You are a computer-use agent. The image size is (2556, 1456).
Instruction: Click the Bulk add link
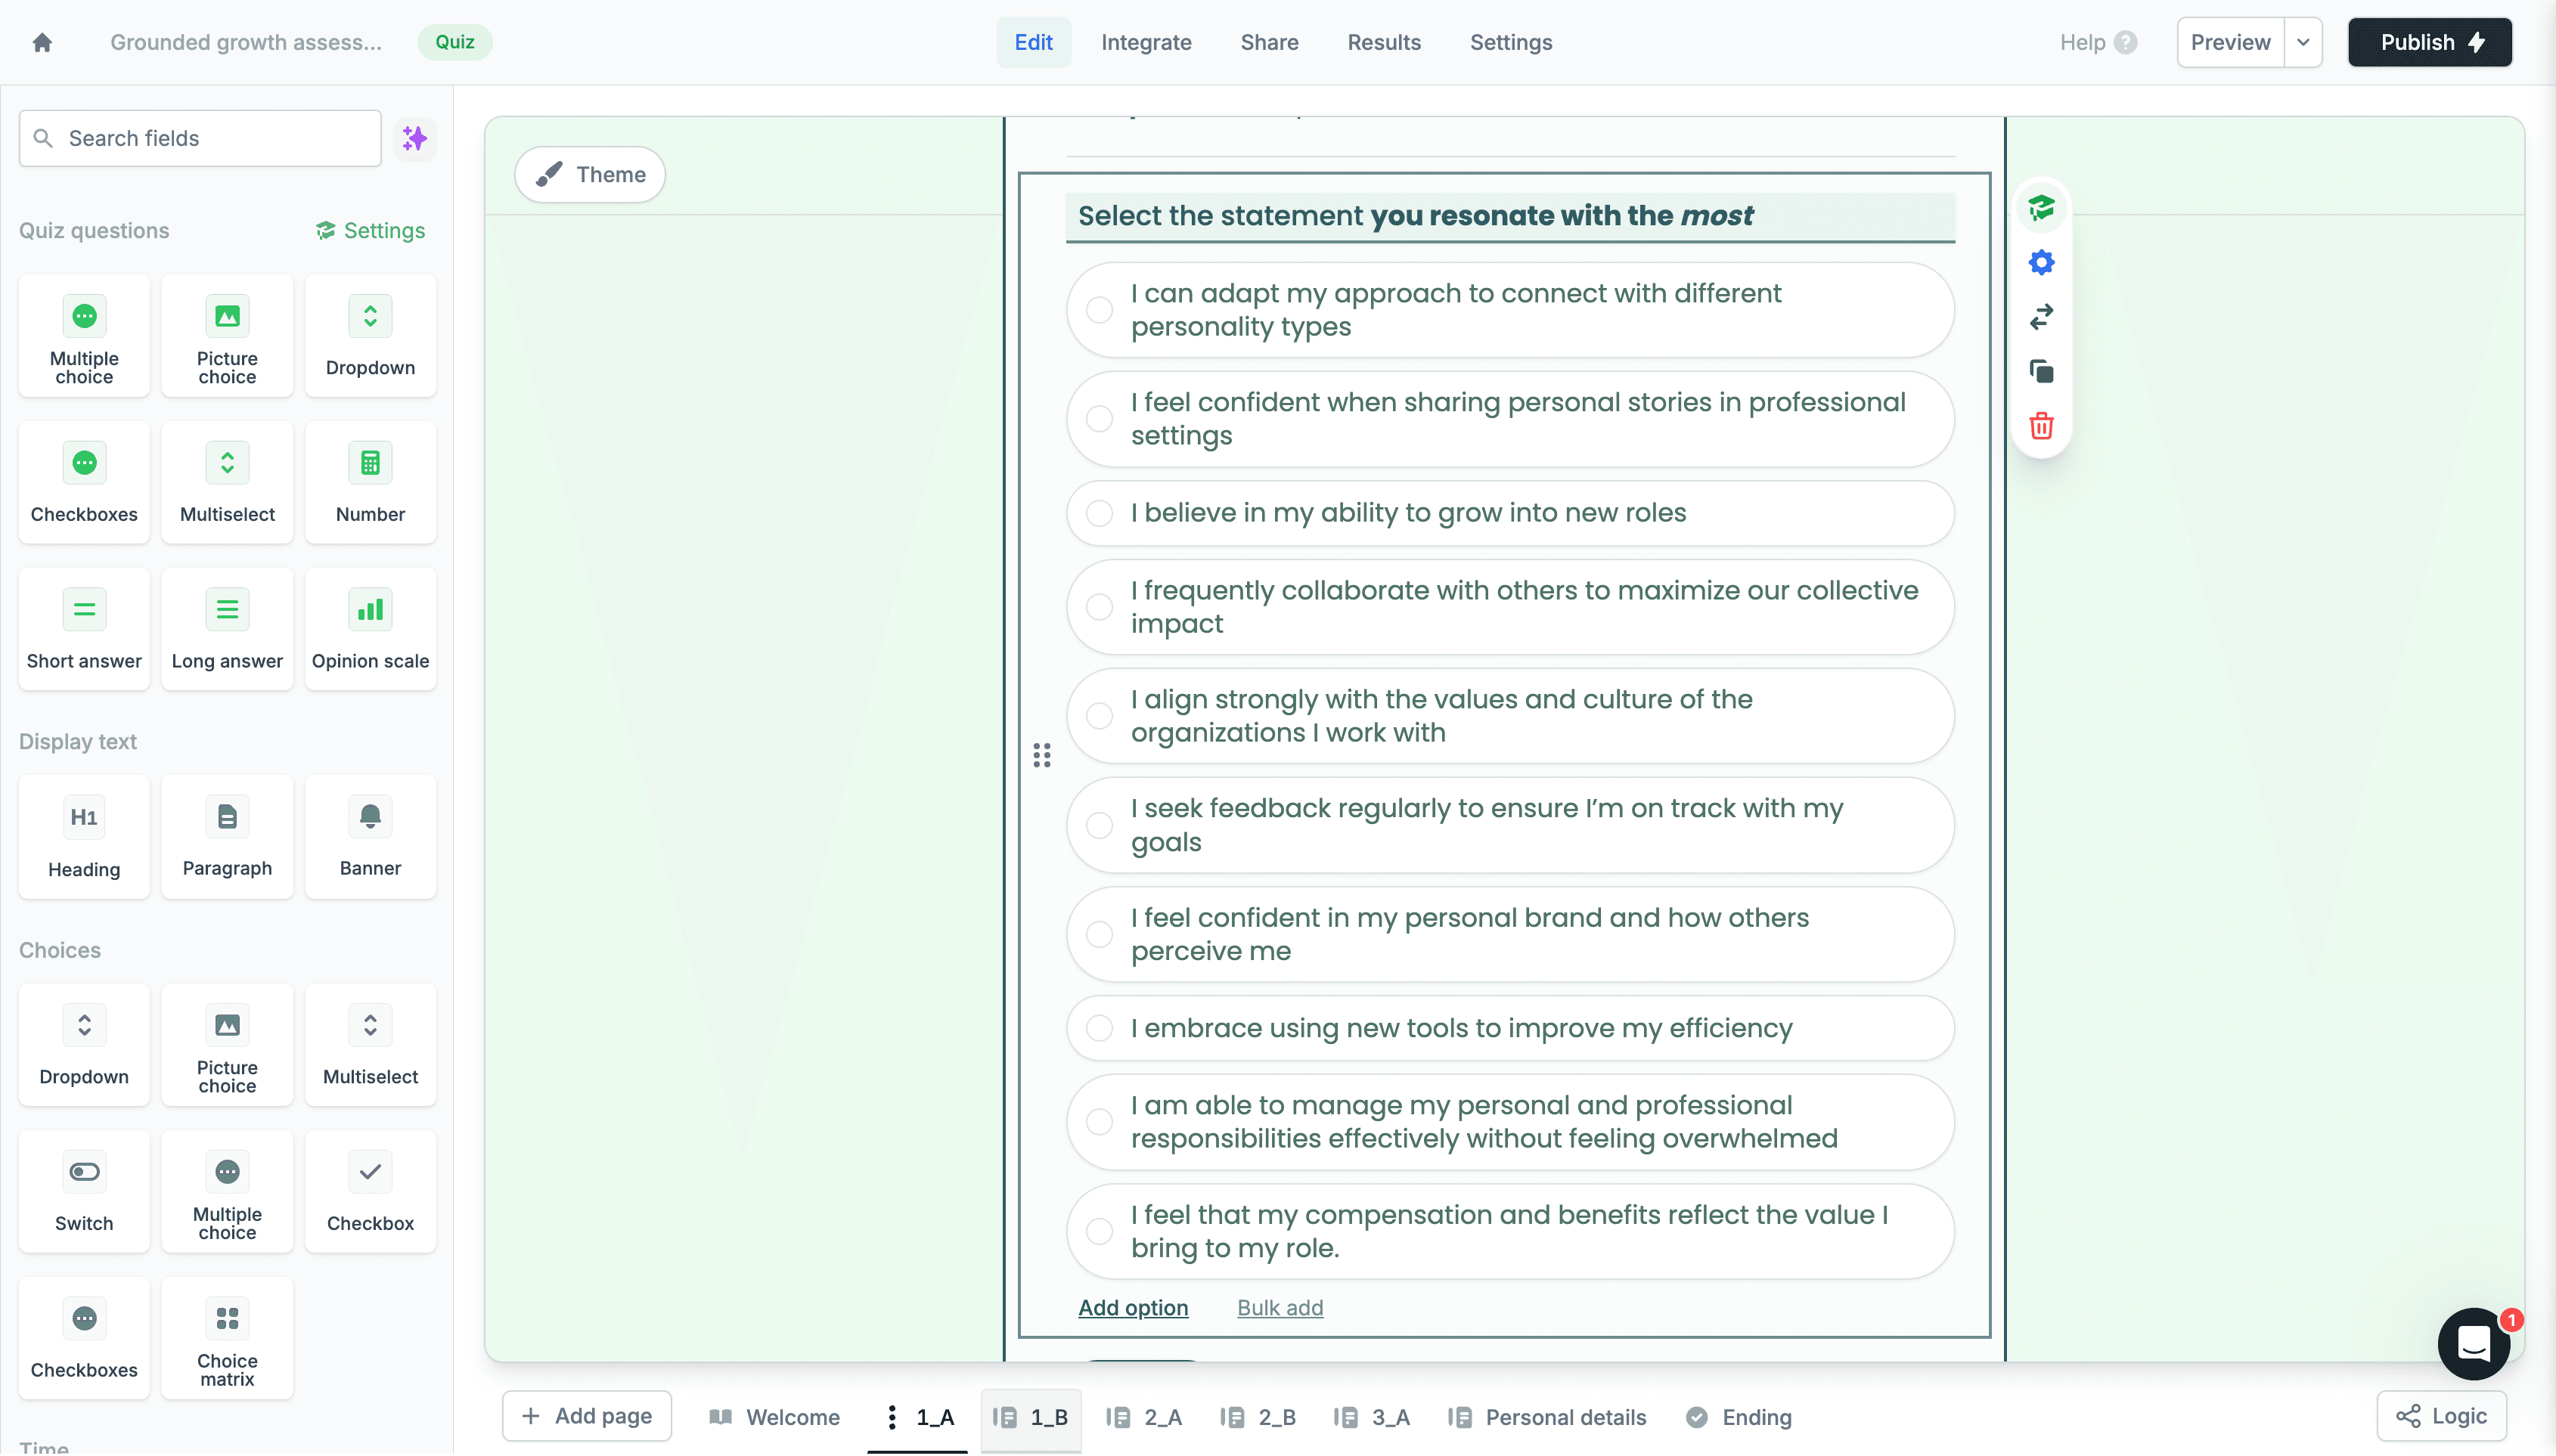point(1280,1308)
